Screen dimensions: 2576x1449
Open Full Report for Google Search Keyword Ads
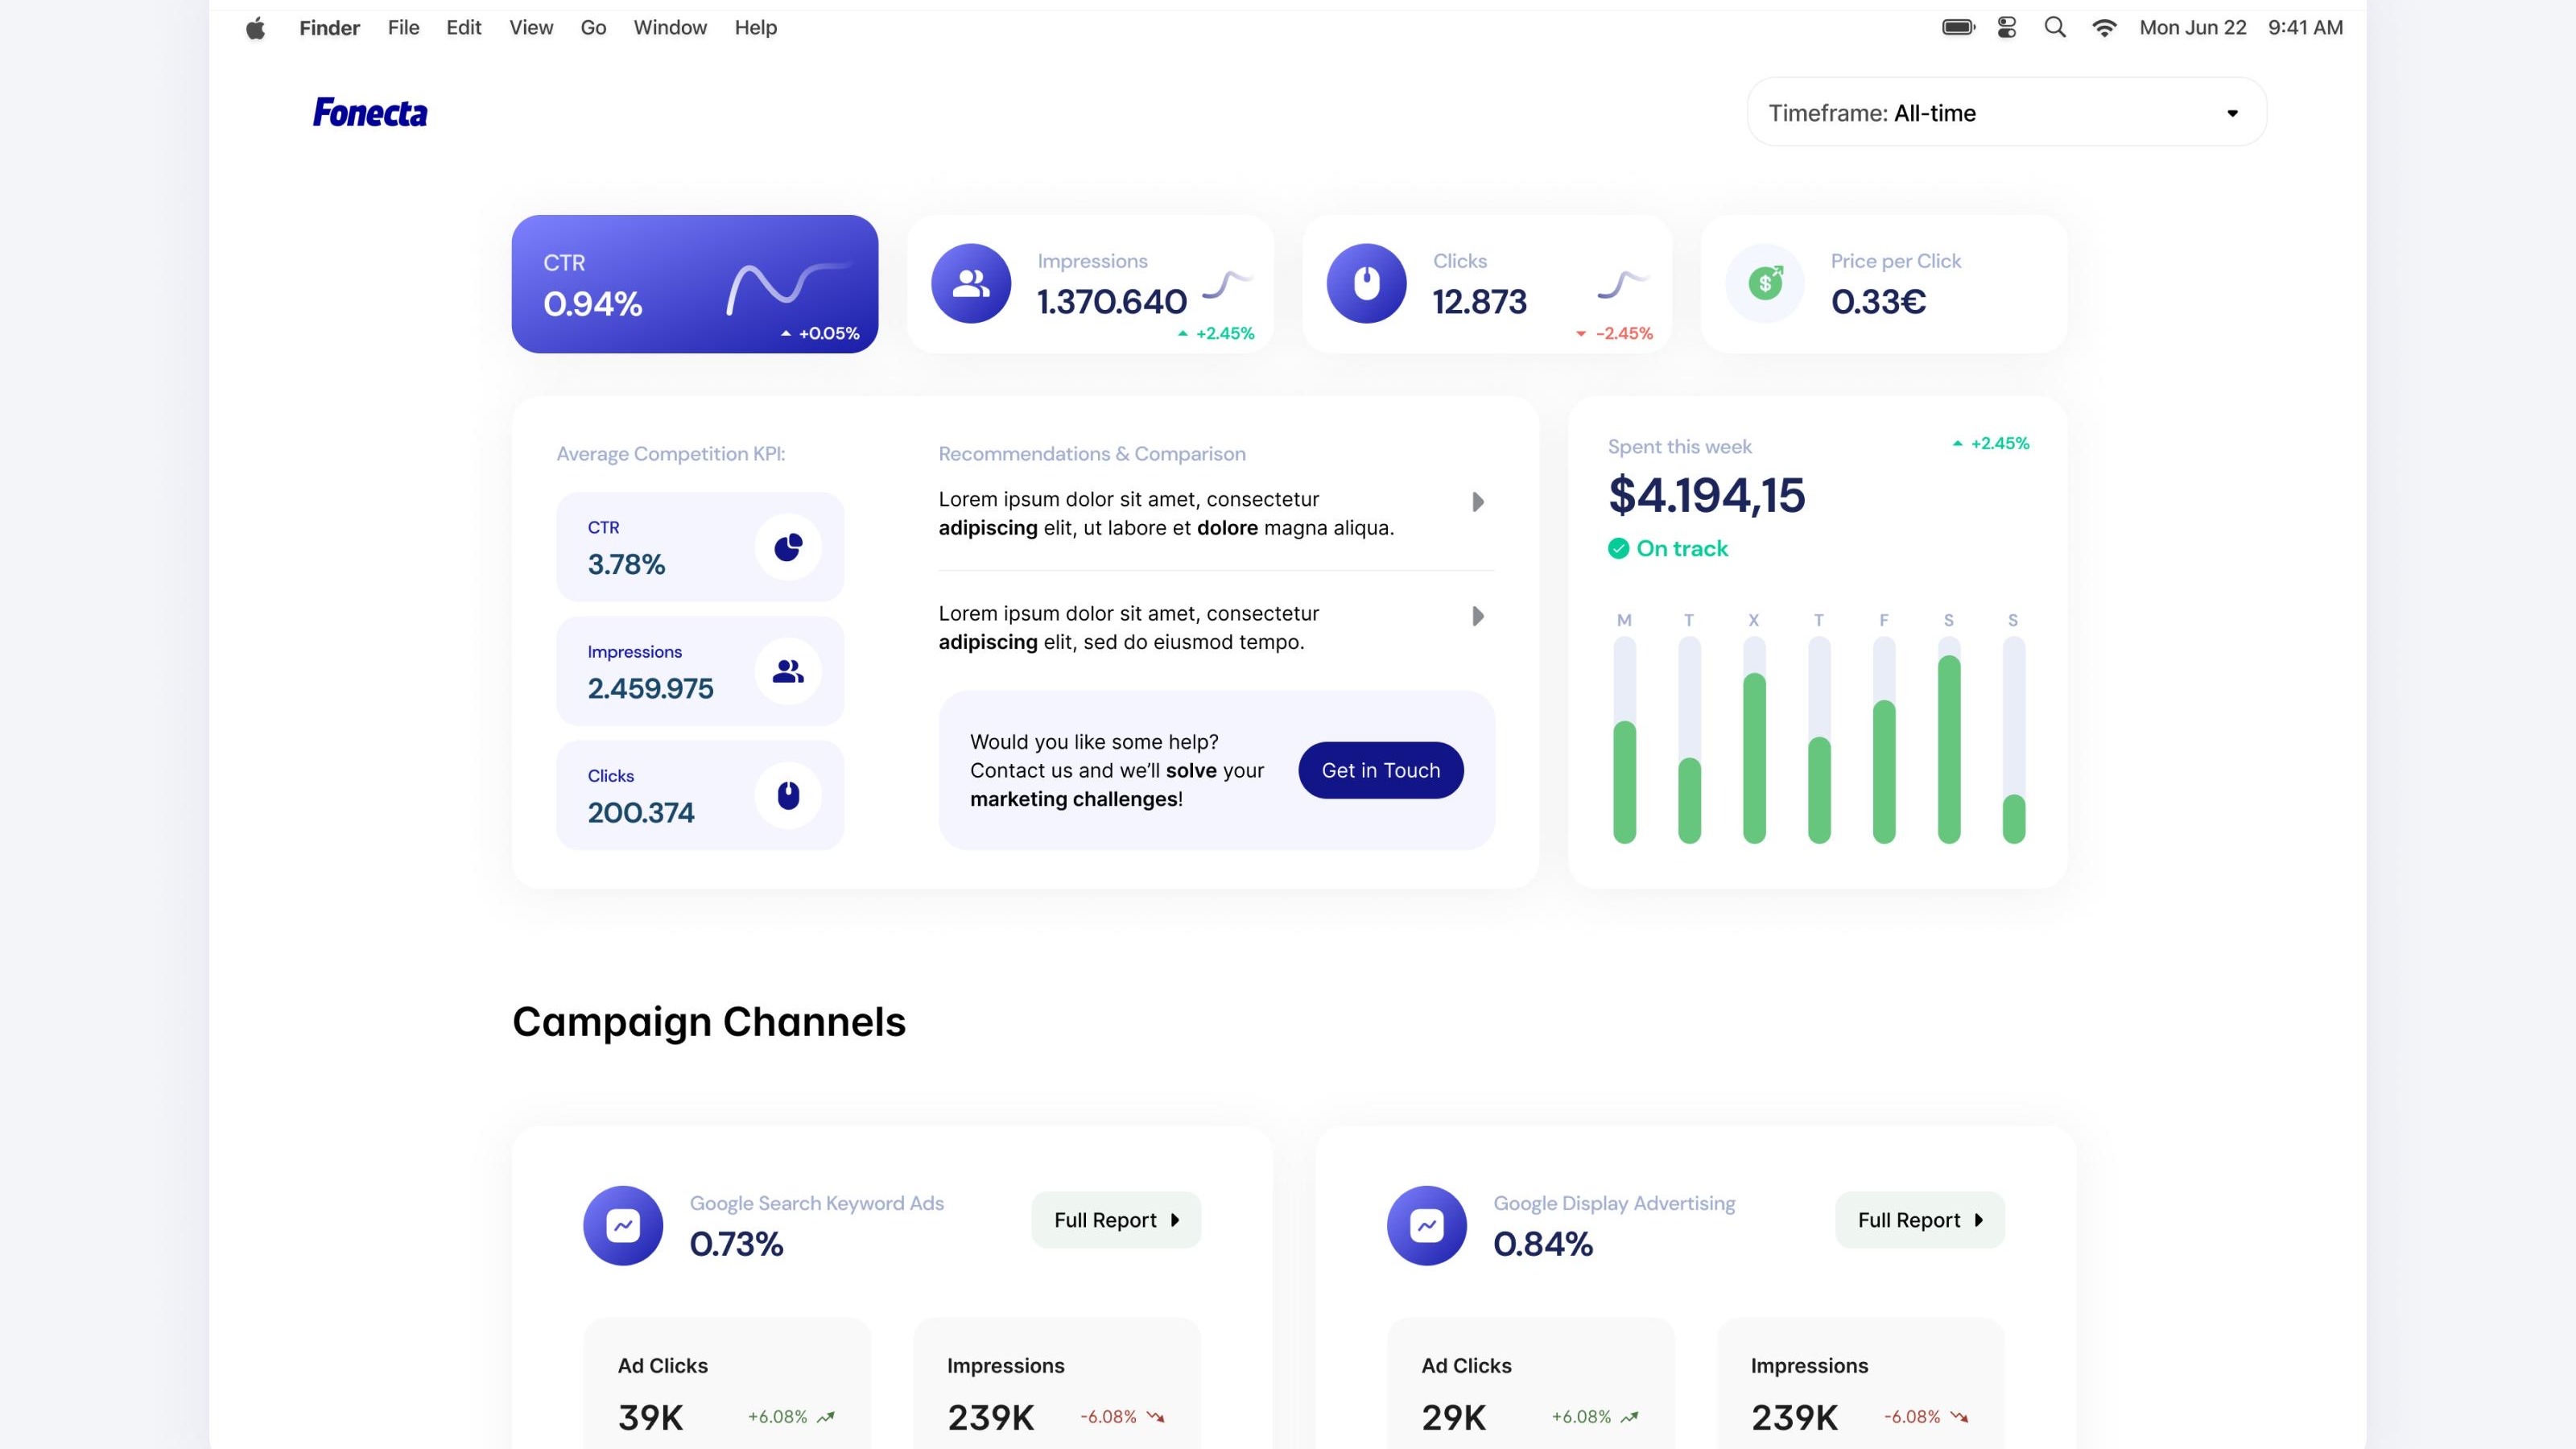(x=1116, y=1220)
